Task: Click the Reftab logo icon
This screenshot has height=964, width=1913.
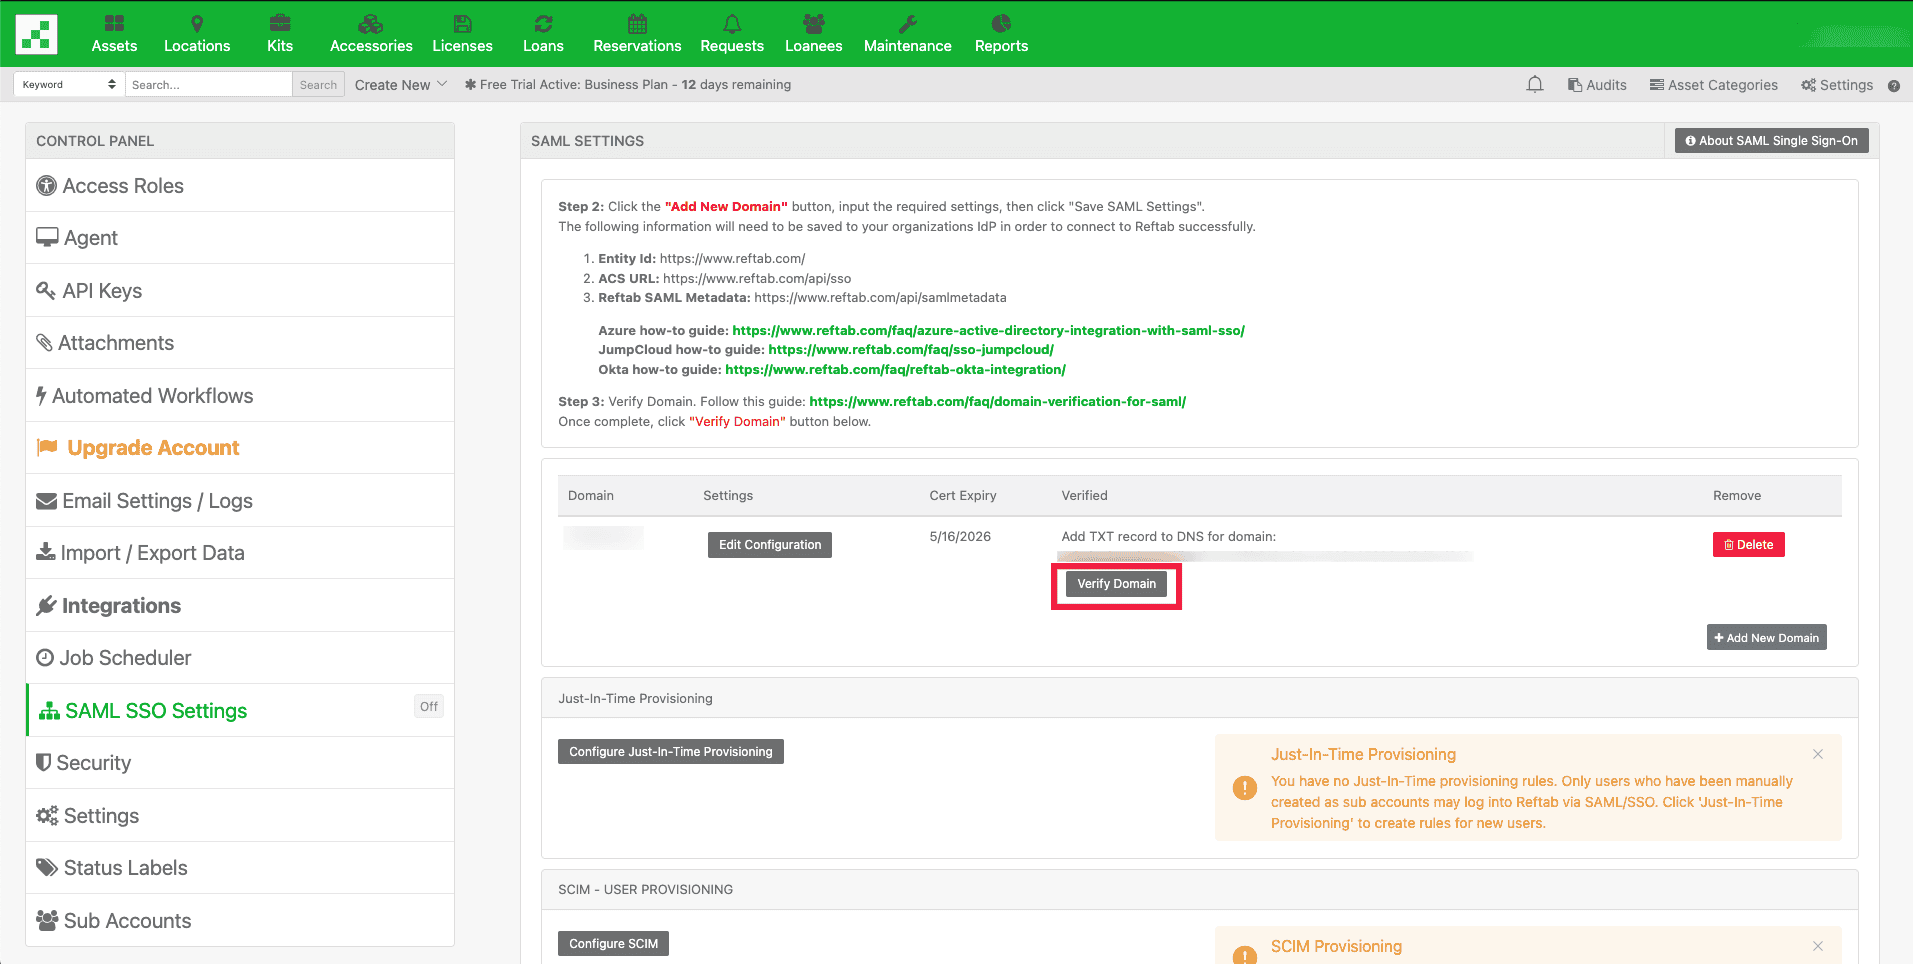Action: pyautogui.click(x=37, y=34)
